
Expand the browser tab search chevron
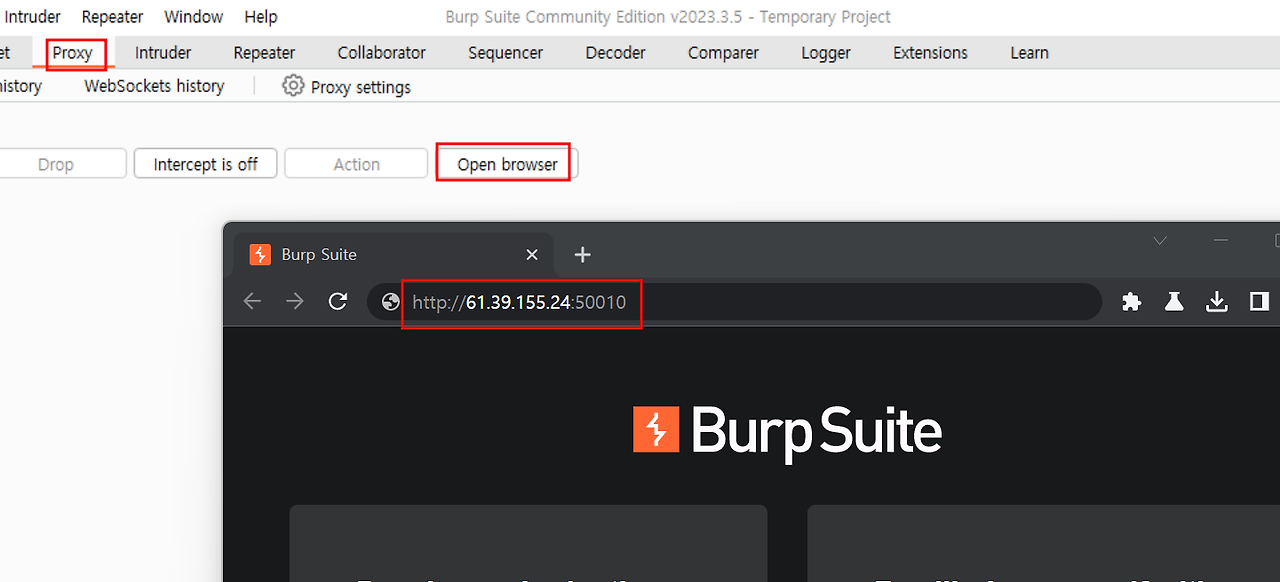click(1160, 241)
